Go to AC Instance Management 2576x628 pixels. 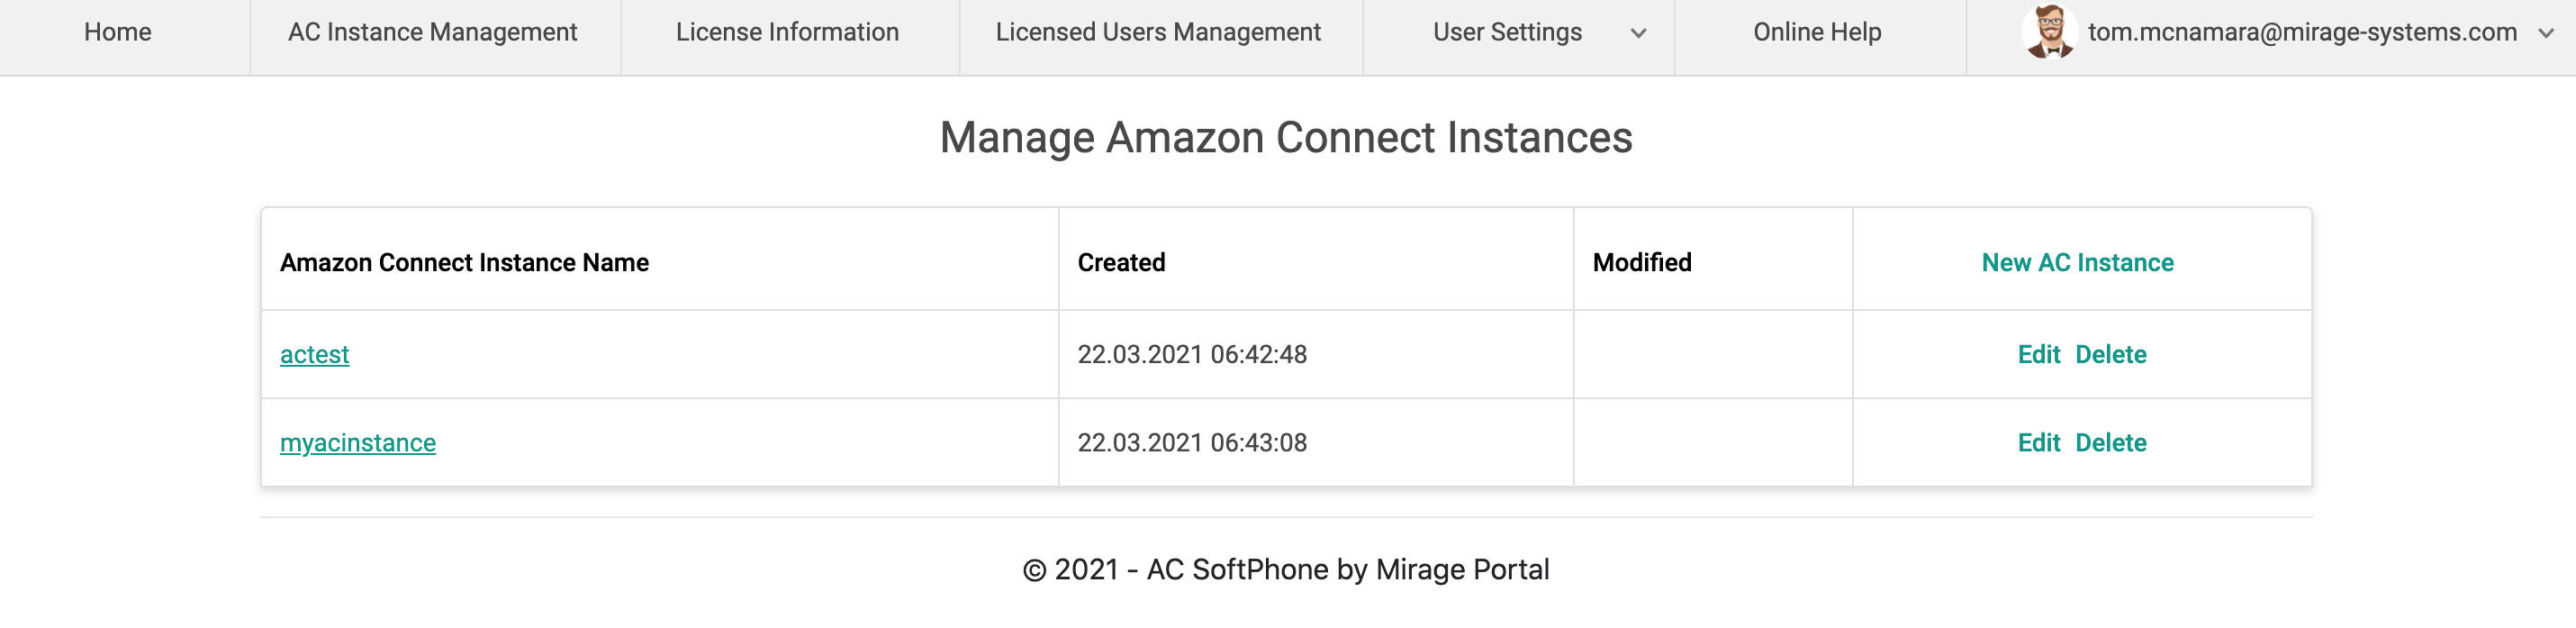(432, 32)
